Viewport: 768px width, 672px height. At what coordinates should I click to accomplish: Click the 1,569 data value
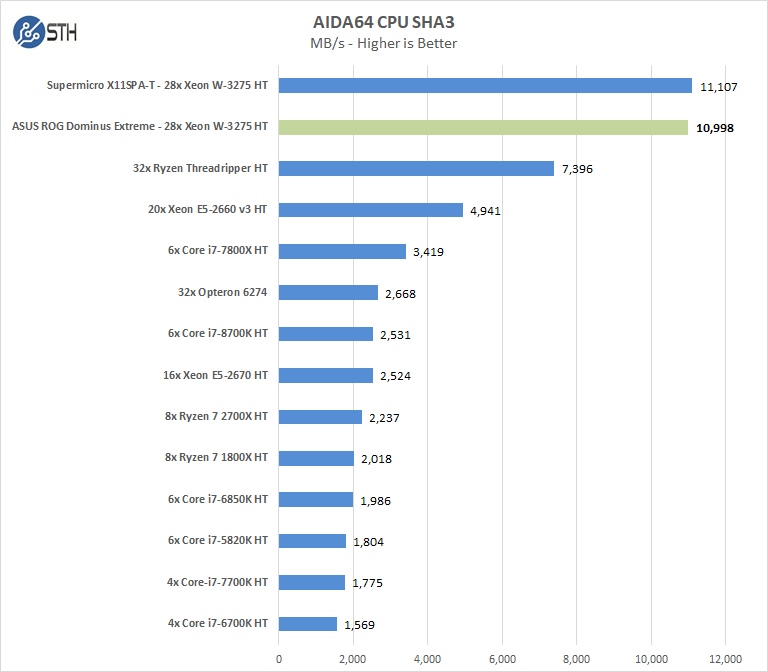point(360,625)
